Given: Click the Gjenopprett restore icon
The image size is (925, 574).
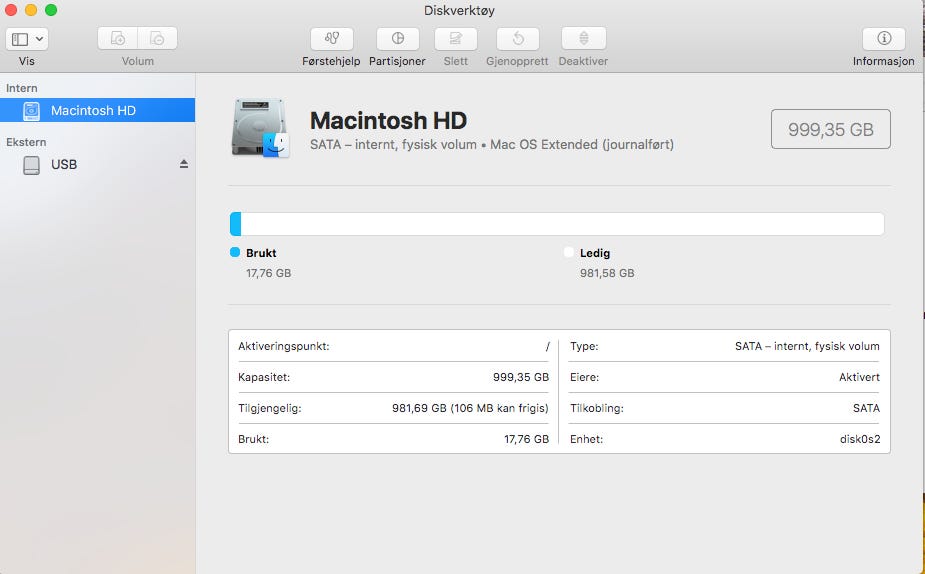Looking at the screenshot, I should (x=517, y=38).
